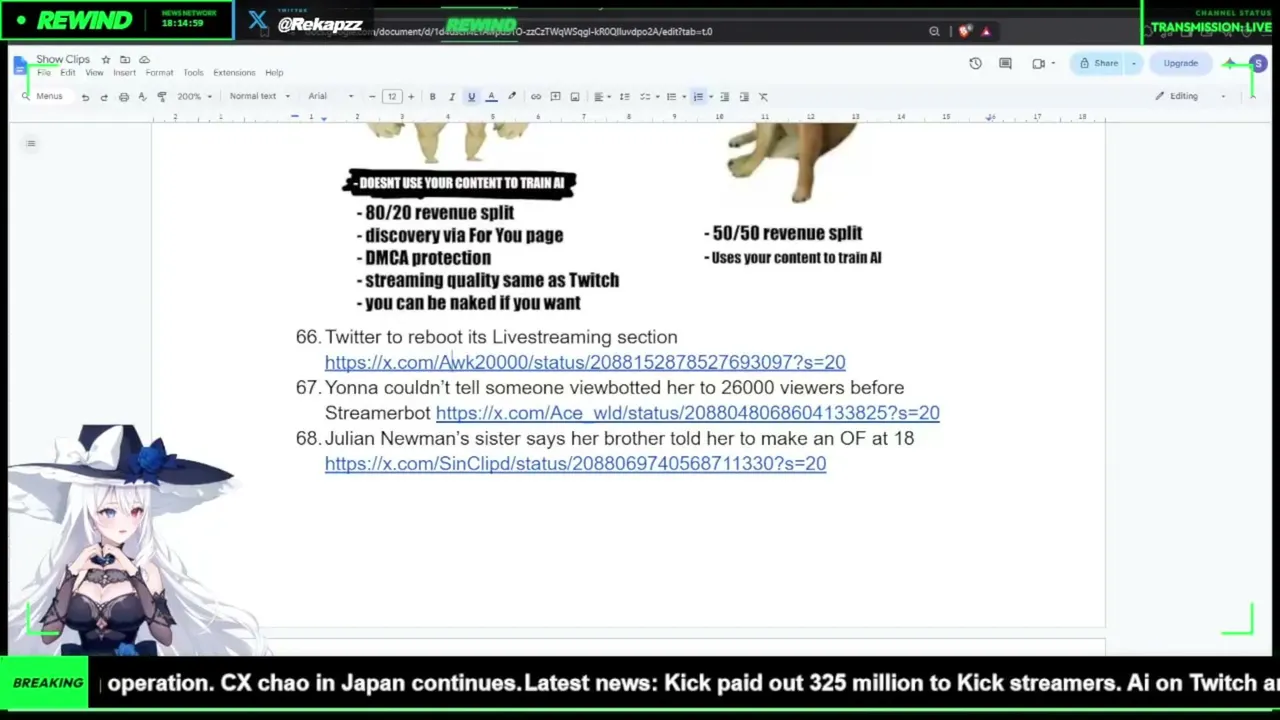The height and width of the screenshot is (720, 1280).
Task: Open the Normal text style dropdown
Action: (259, 97)
